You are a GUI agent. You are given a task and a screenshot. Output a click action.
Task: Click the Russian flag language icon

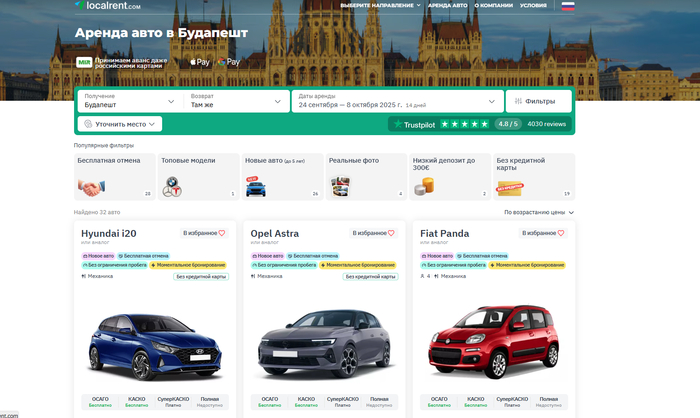pyautogui.click(x=567, y=6)
